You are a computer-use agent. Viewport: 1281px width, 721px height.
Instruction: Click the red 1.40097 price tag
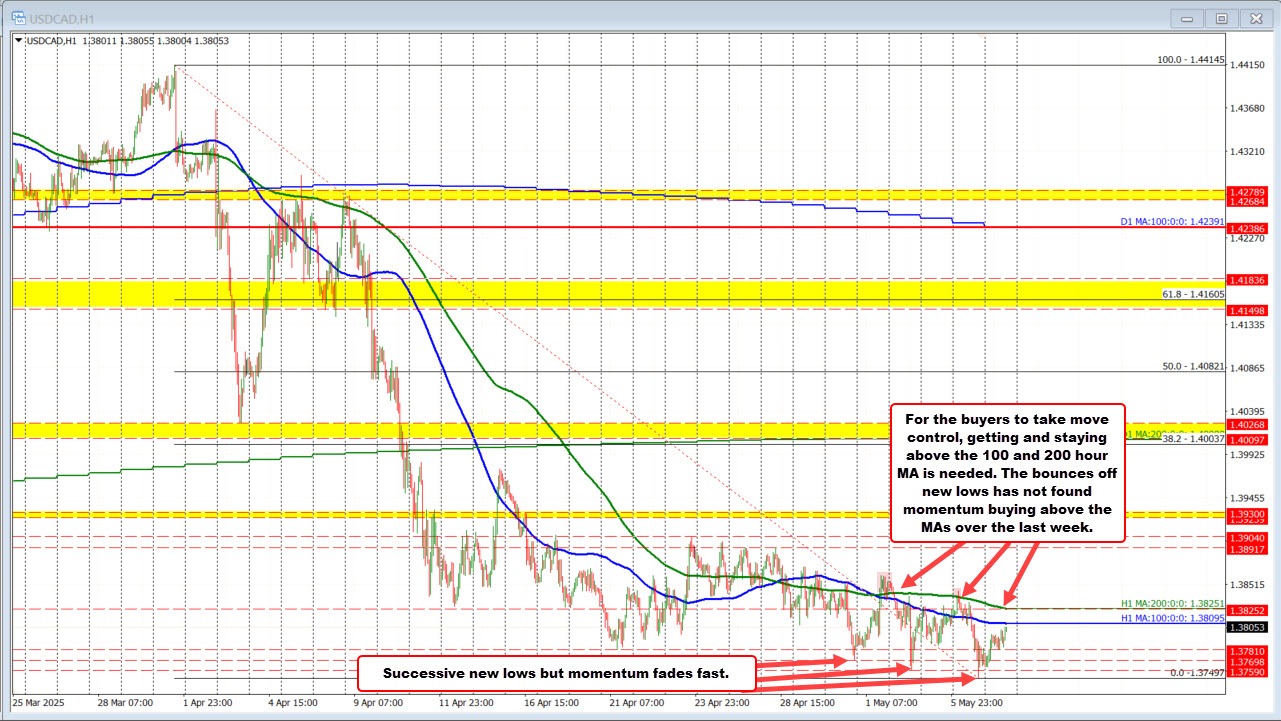[1248, 440]
